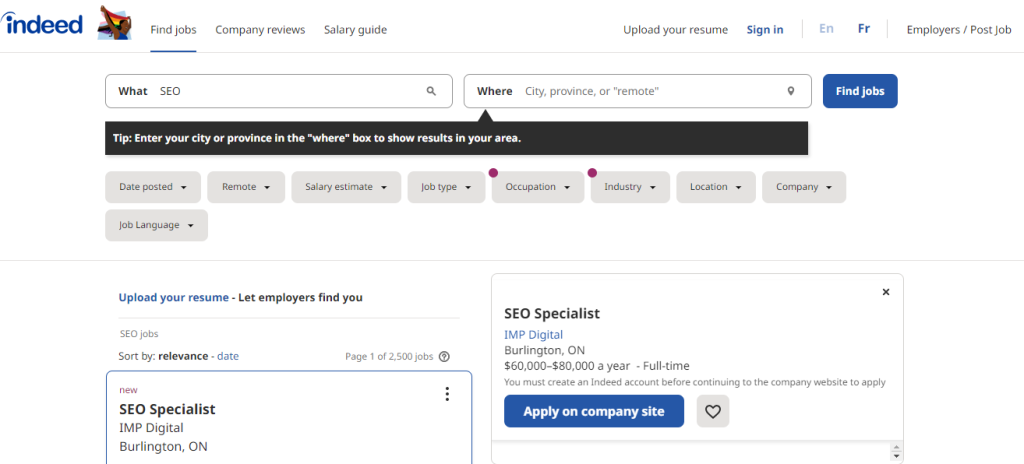Open the Salary guide tab

point(355,29)
